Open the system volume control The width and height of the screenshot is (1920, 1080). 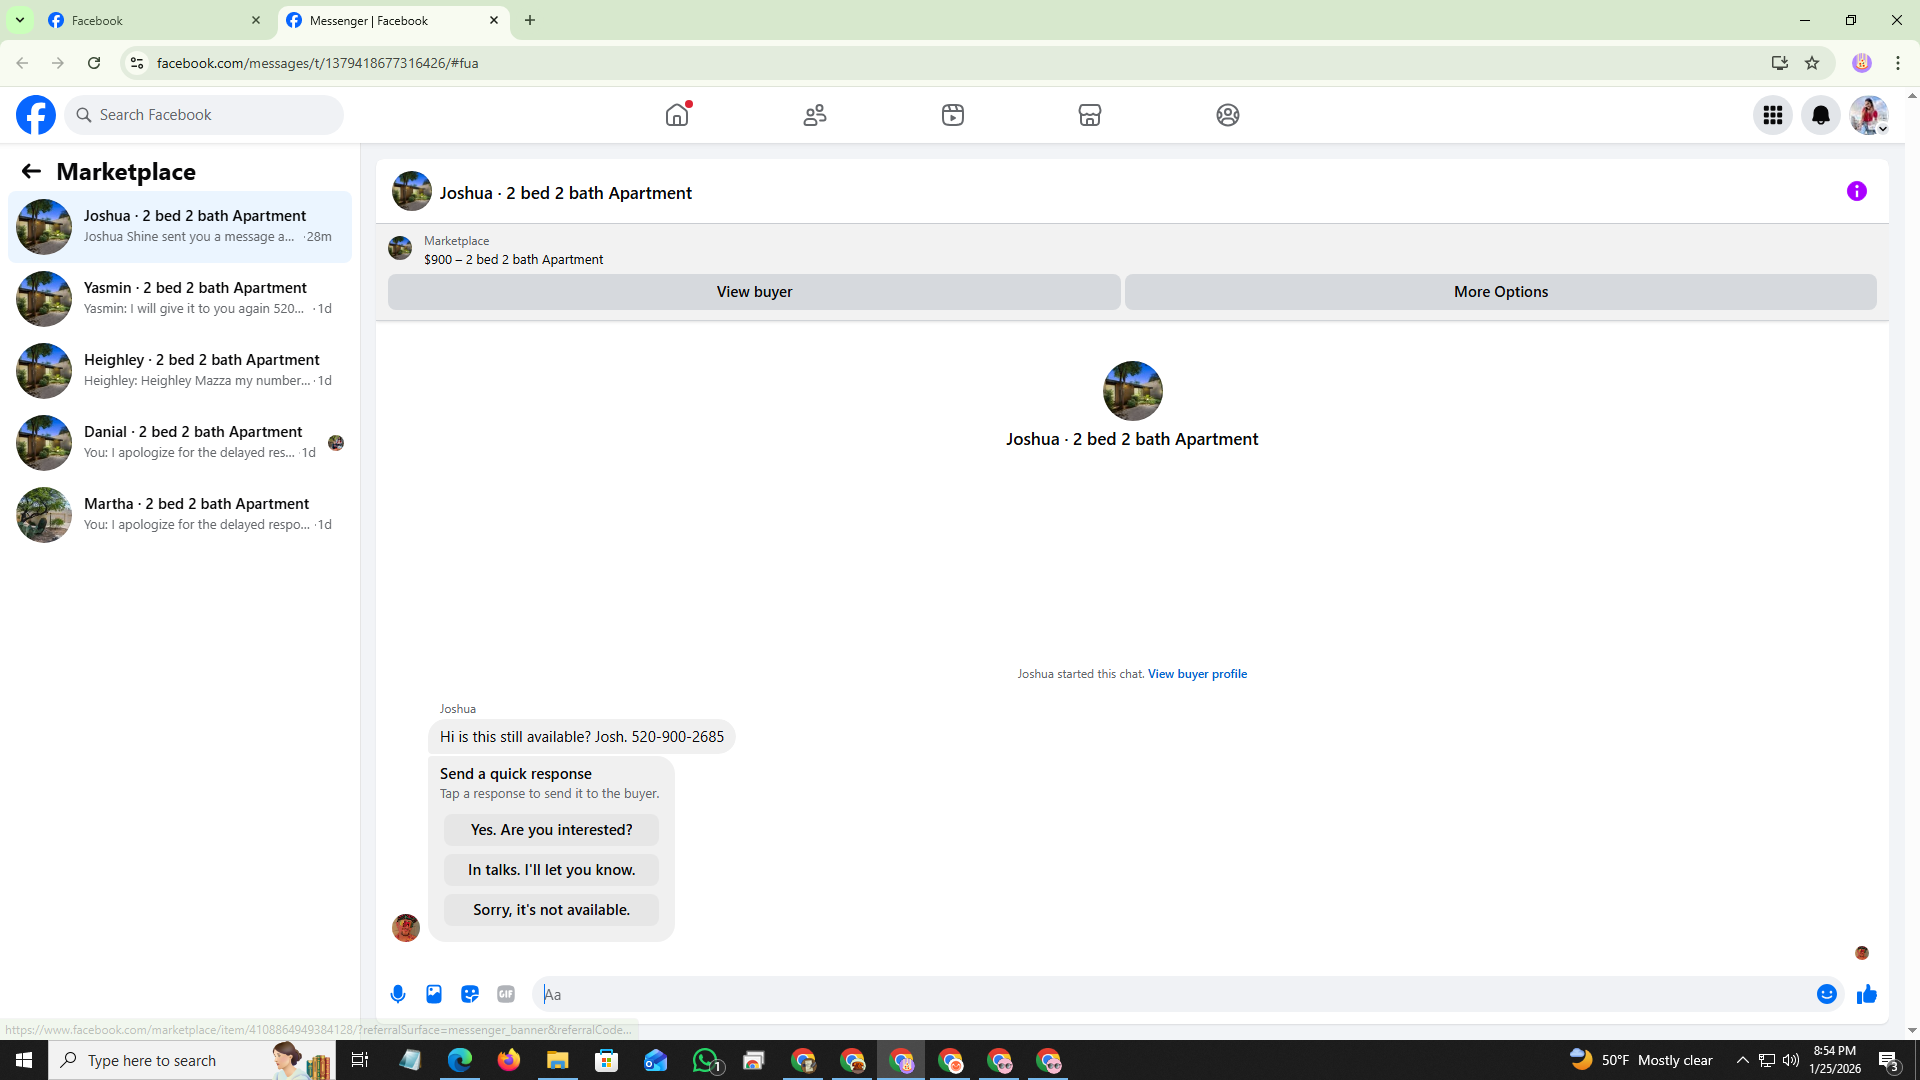point(1791,1060)
